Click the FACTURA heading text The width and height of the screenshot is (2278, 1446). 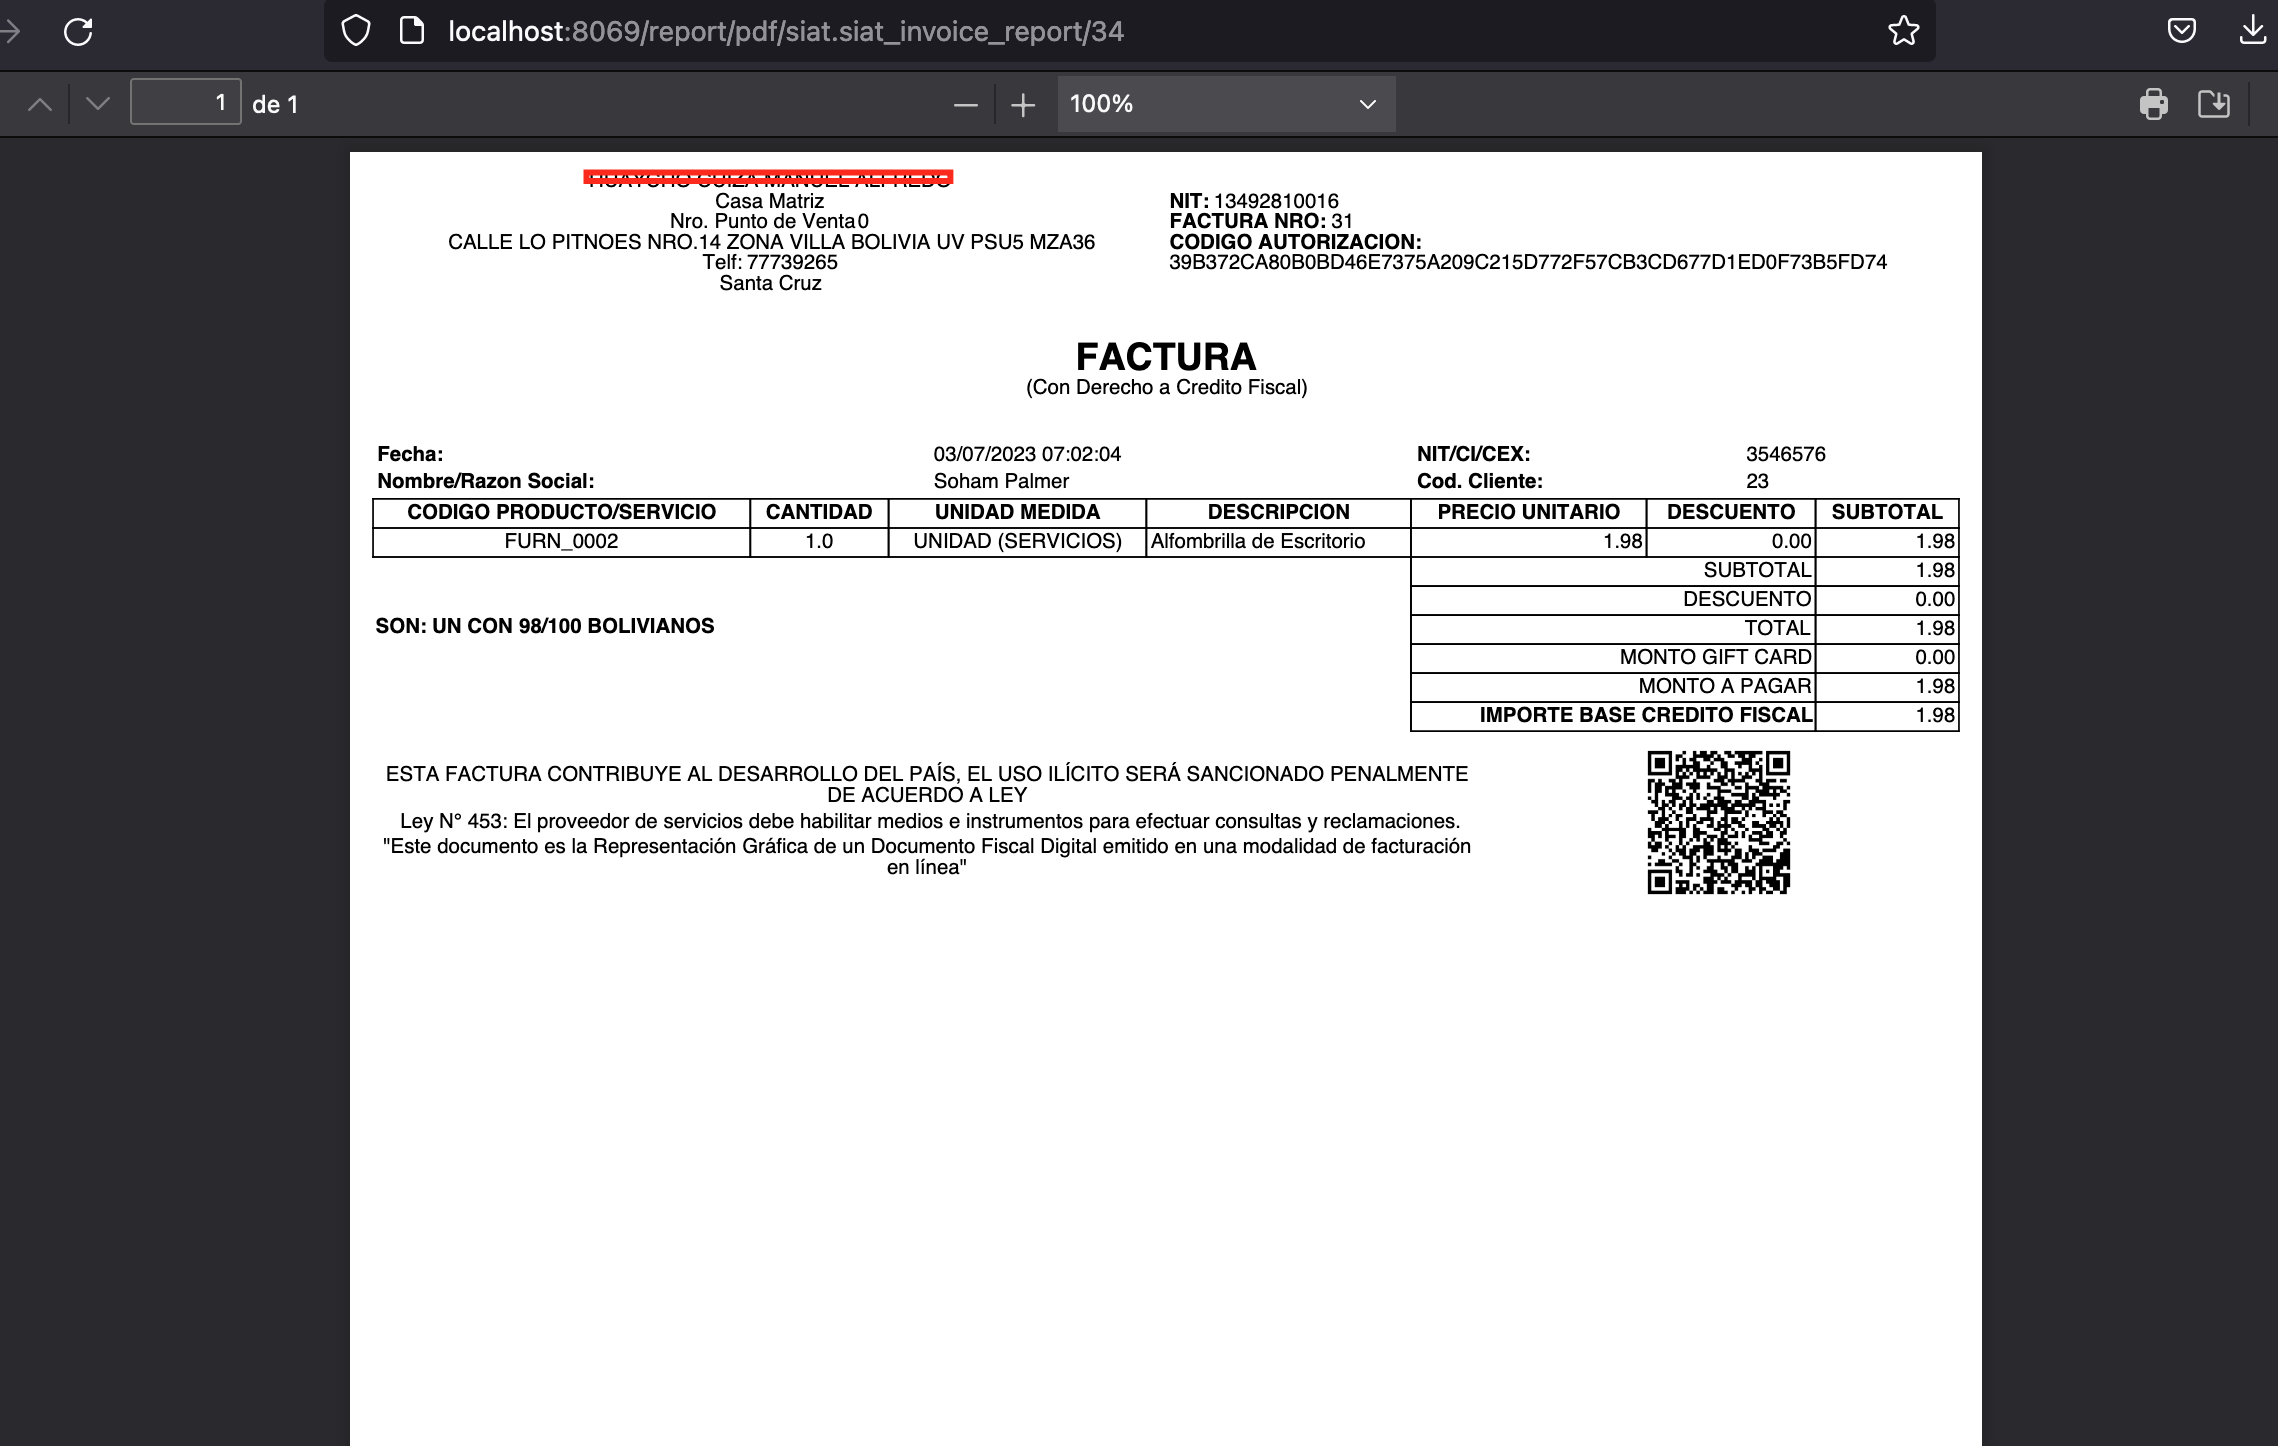coord(1165,357)
